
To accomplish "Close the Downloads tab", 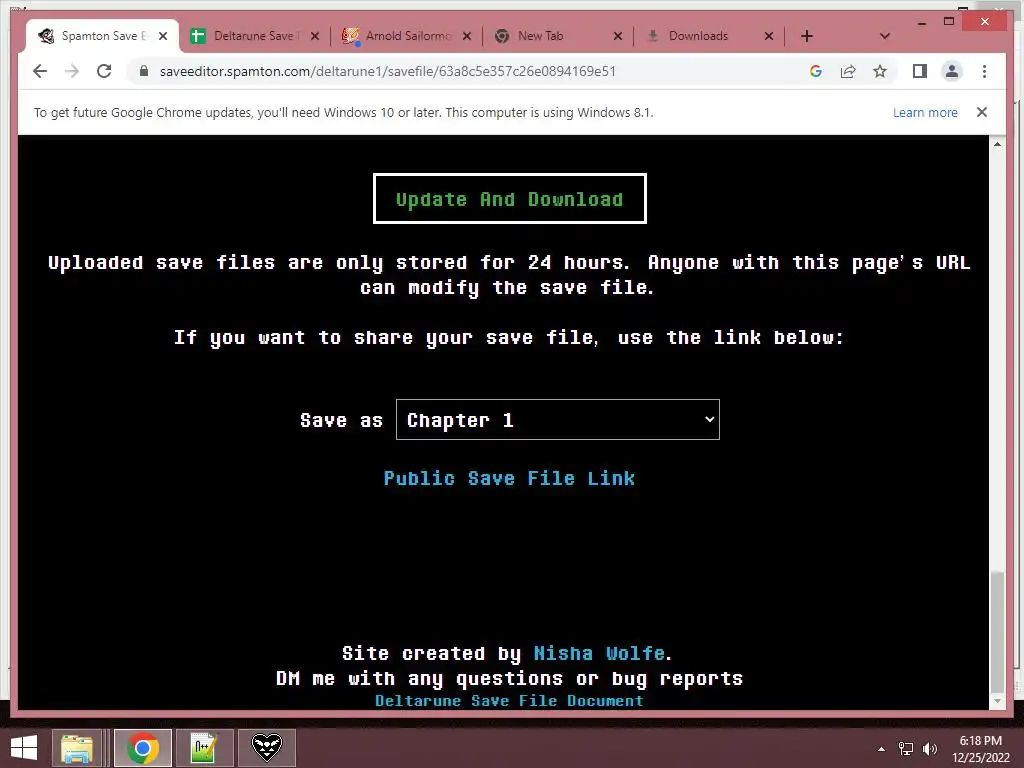I will 769,36.
